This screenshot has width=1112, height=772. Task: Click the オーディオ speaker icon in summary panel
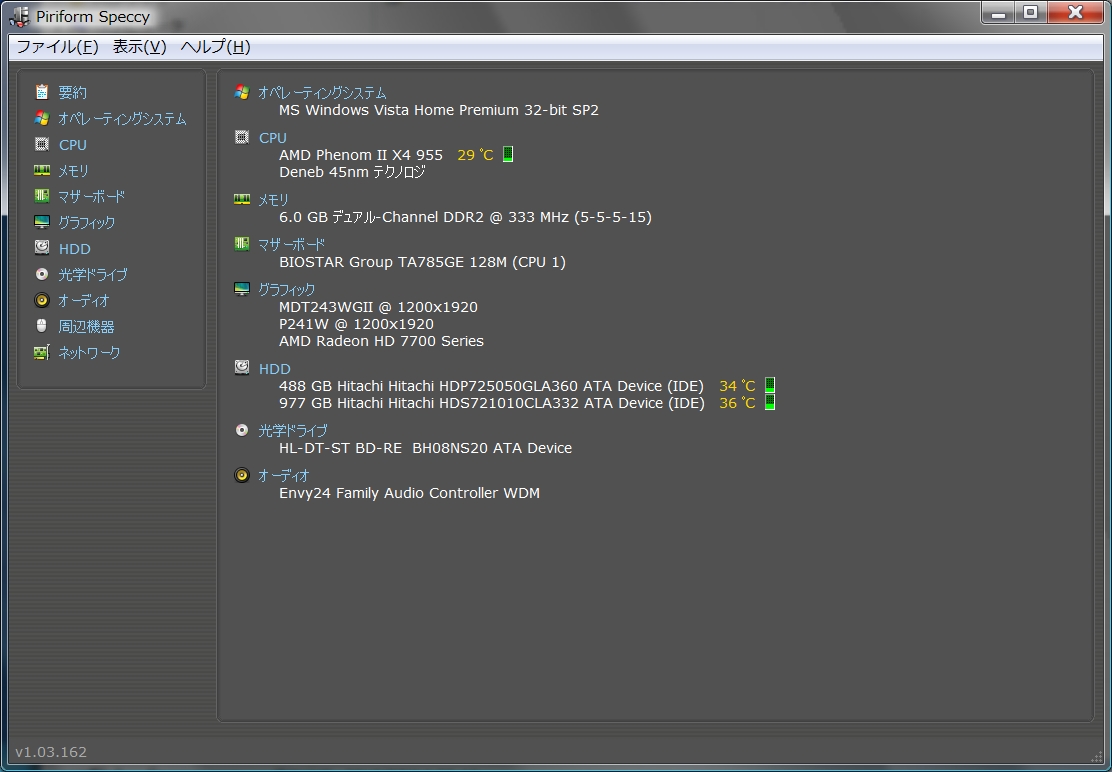242,475
